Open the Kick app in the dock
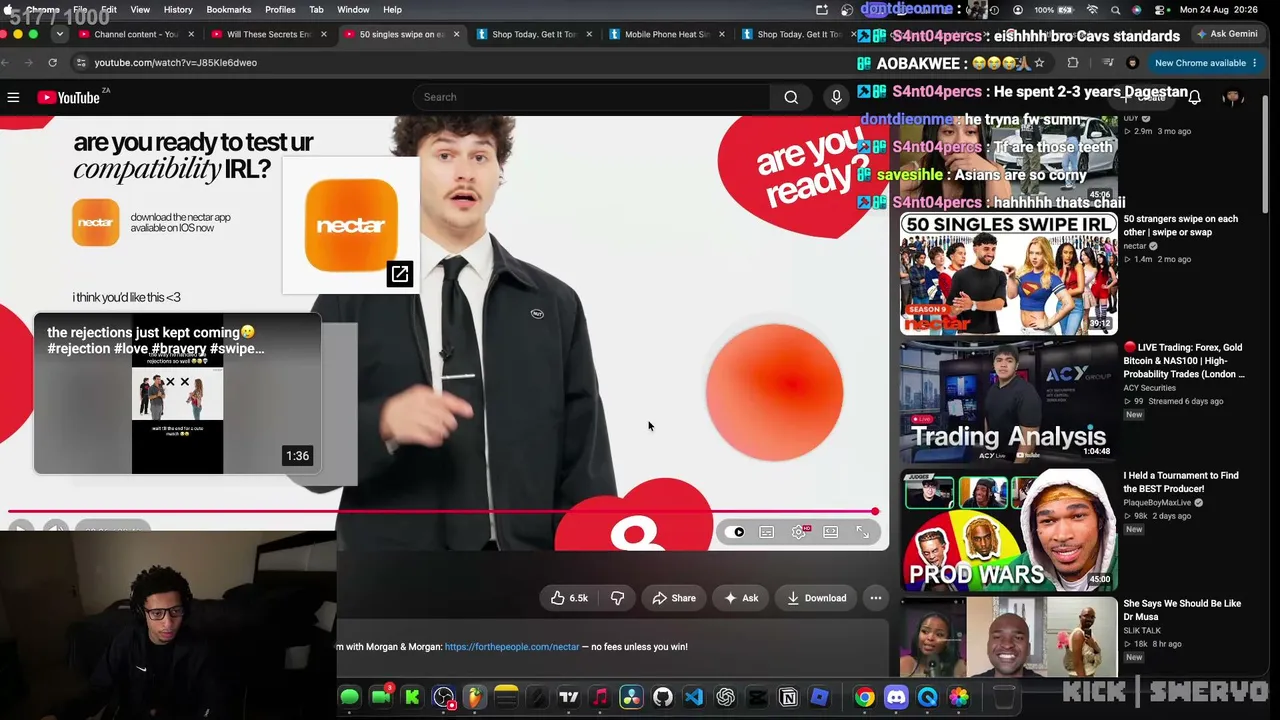Image resolution: width=1280 pixels, height=720 pixels. pyautogui.click(x=412, y=697)
